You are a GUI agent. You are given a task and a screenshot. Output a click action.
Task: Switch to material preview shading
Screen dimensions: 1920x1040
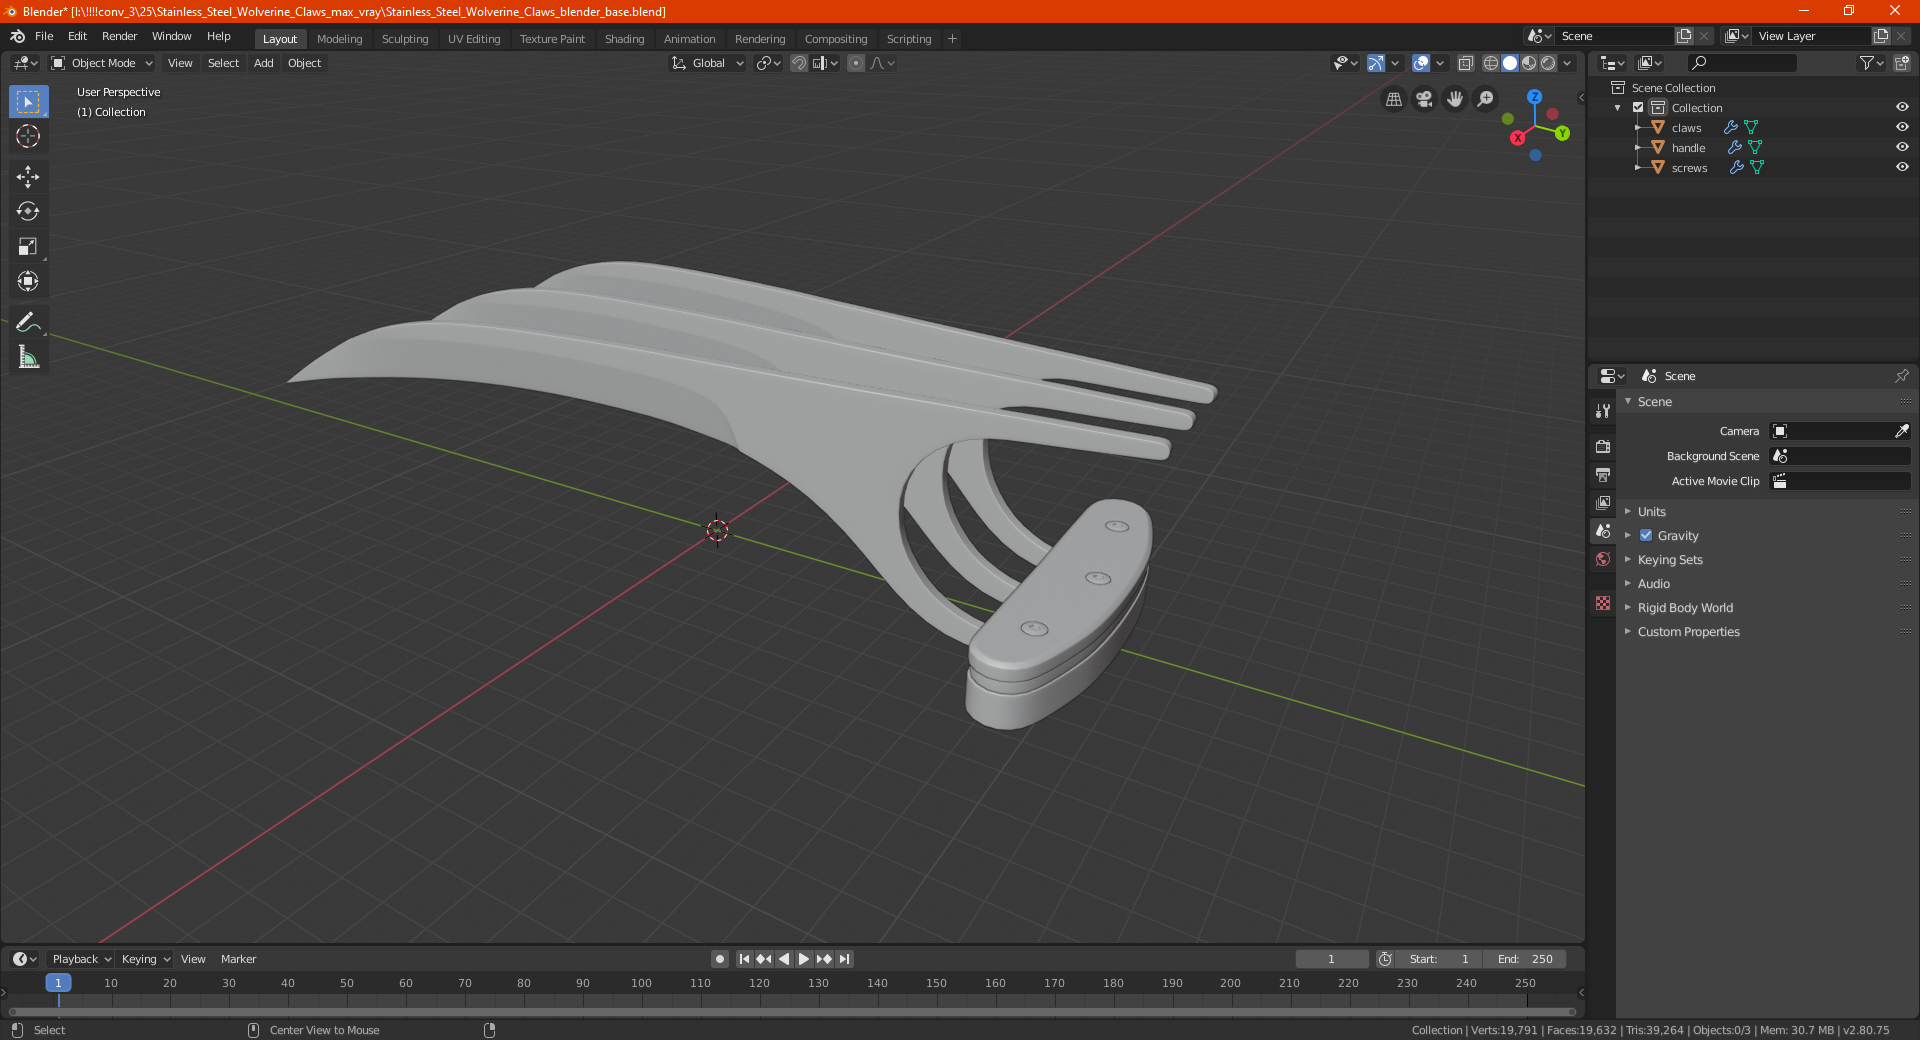tap(1529, 63)
